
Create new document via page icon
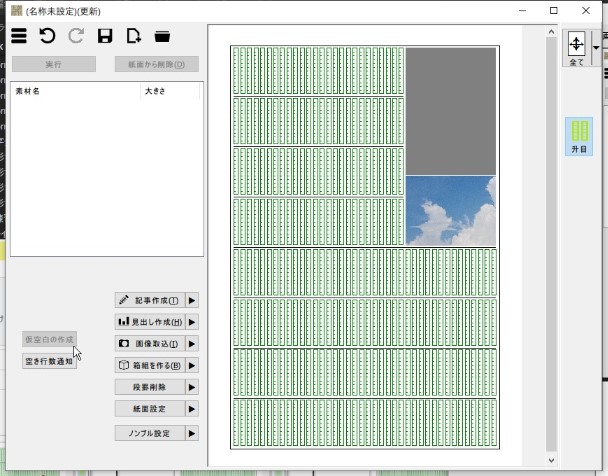pos(134,36)
